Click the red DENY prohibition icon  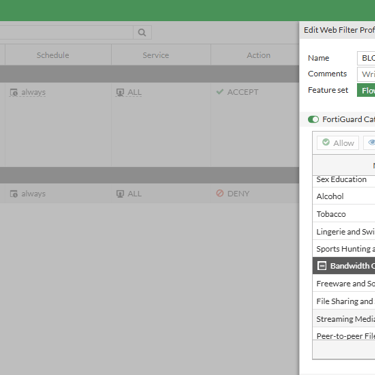tap(220, 193)
